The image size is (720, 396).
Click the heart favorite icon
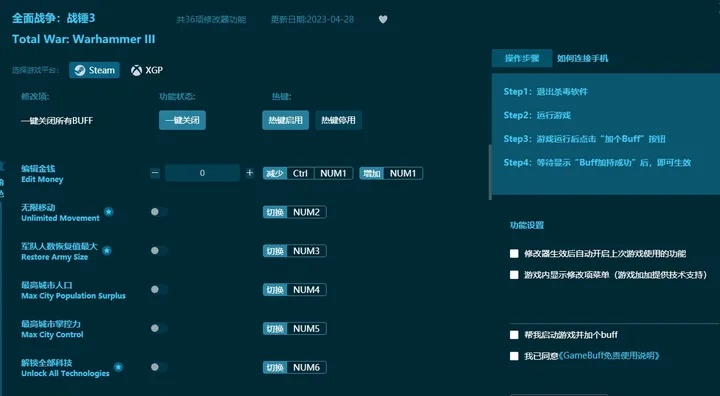pyautogui.click(x=383, y=19)
